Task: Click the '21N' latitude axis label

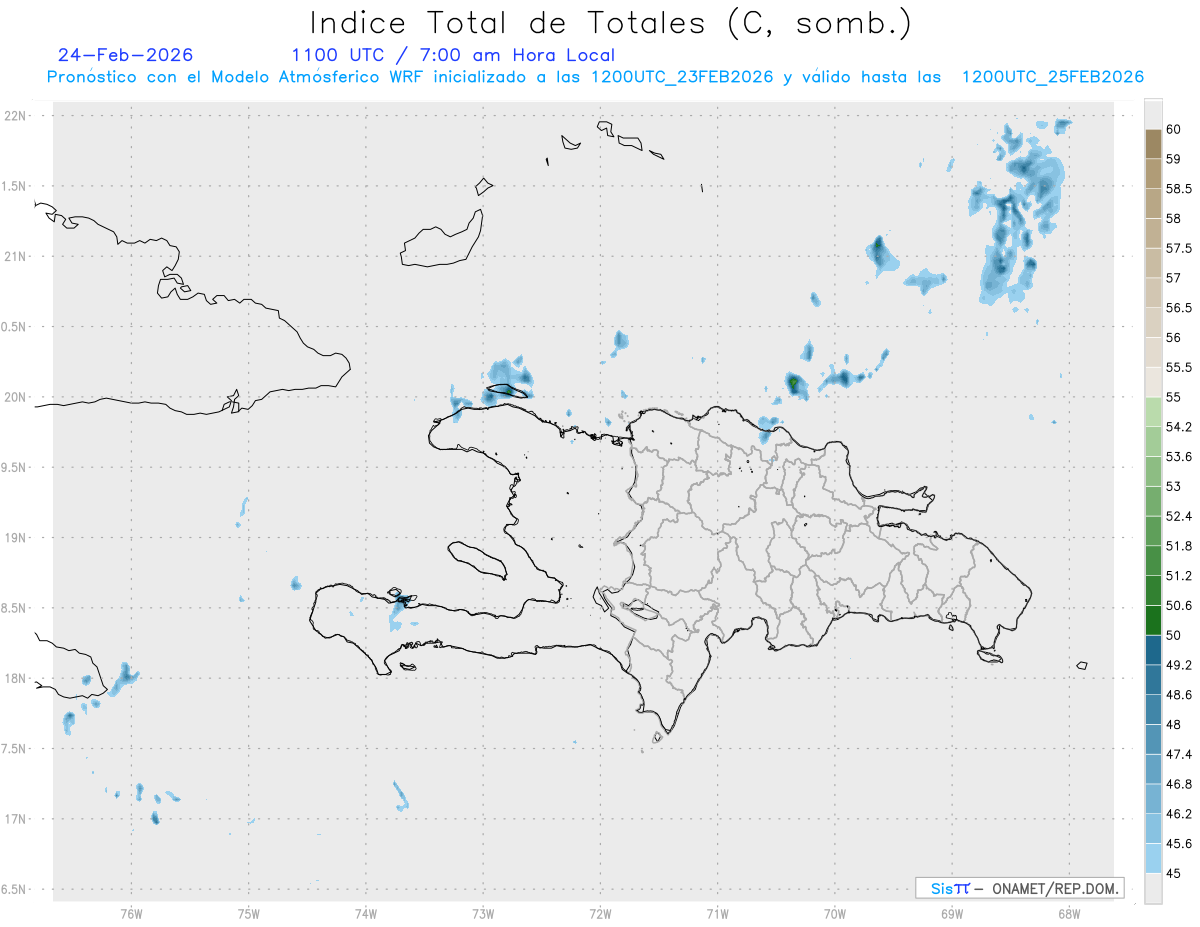Action: point(17,257)
